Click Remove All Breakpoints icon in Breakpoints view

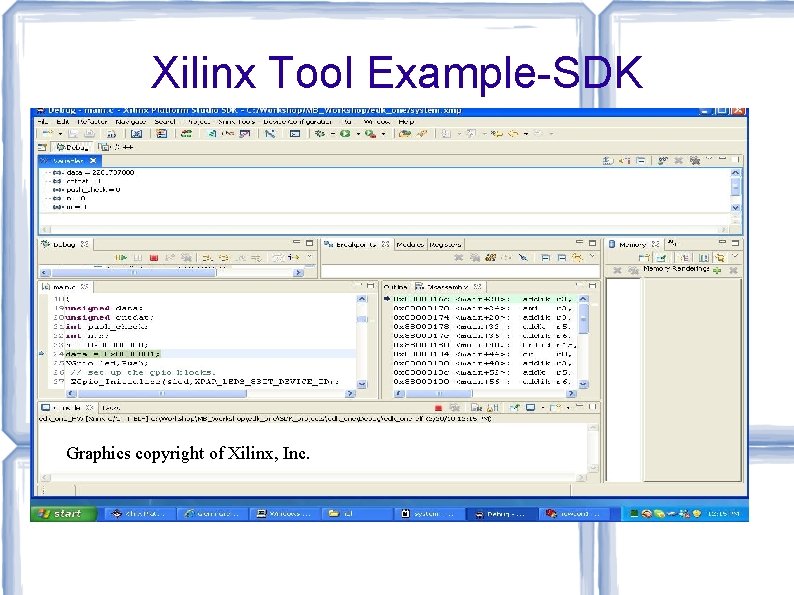point(475,258)
